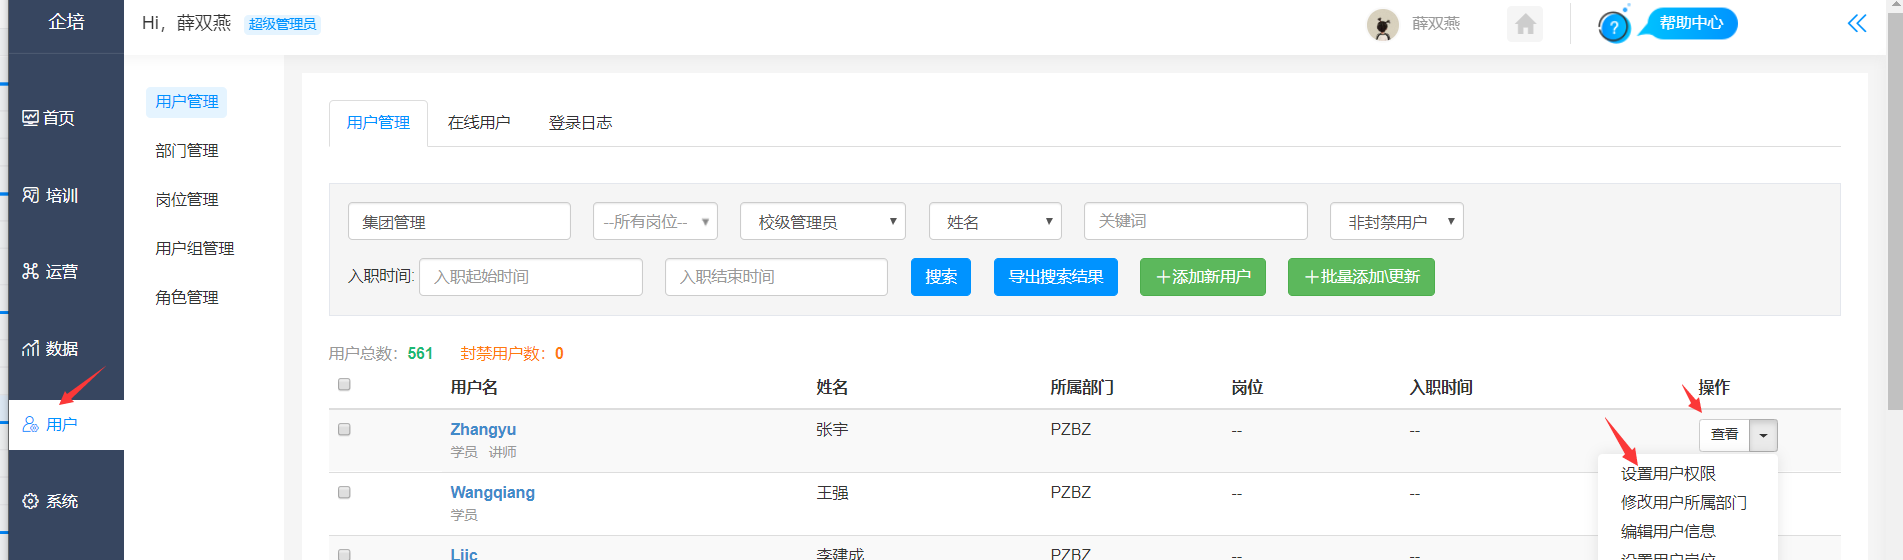Open 帮助中心 help center

point(1691,23)
